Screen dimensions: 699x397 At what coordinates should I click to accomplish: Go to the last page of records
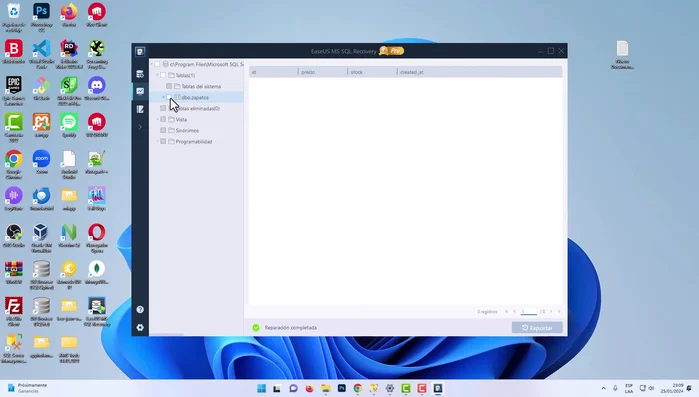pyautogui.click(x=559, y=311)
